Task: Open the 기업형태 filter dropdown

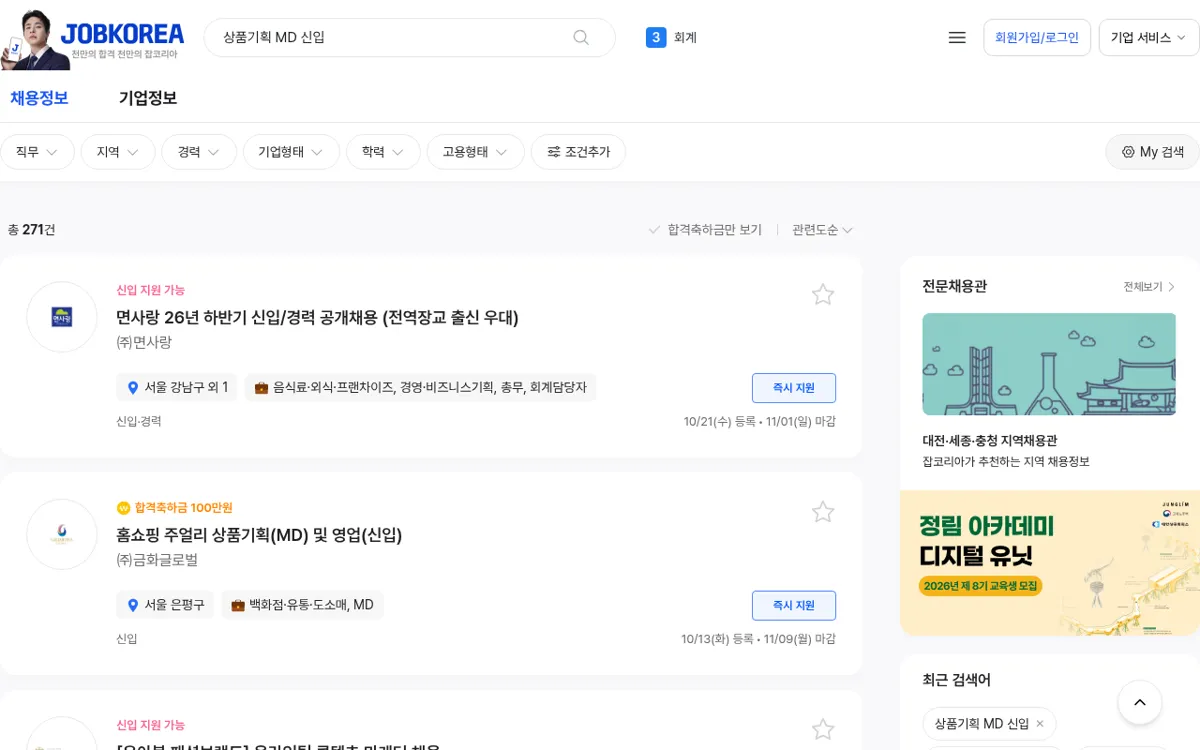Action: [291, 152]
